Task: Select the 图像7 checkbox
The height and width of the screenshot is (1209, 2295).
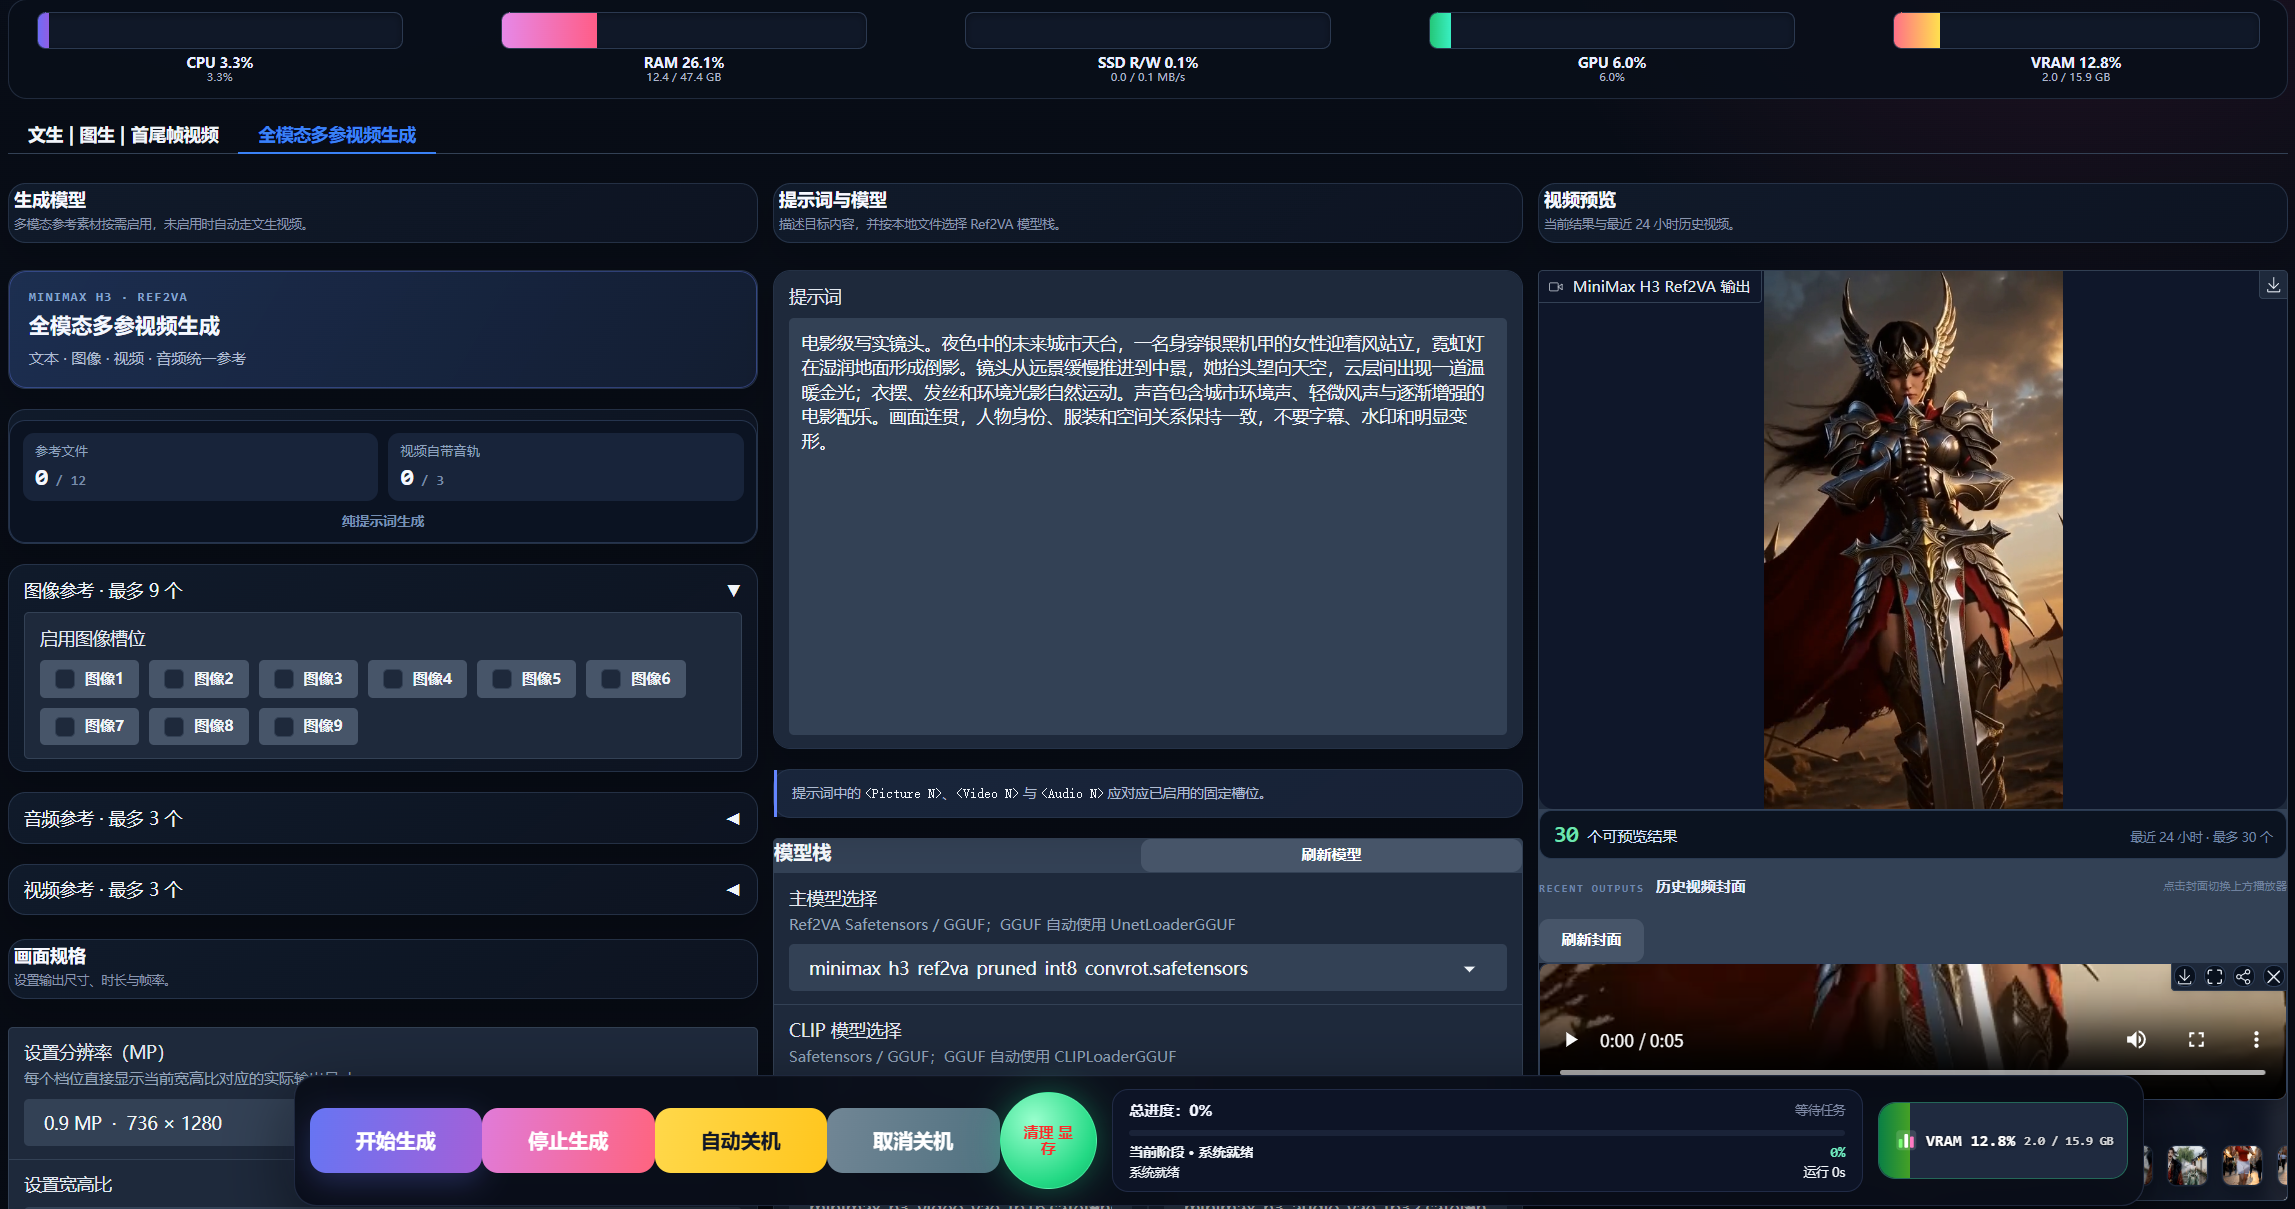Action: point(65,726)
